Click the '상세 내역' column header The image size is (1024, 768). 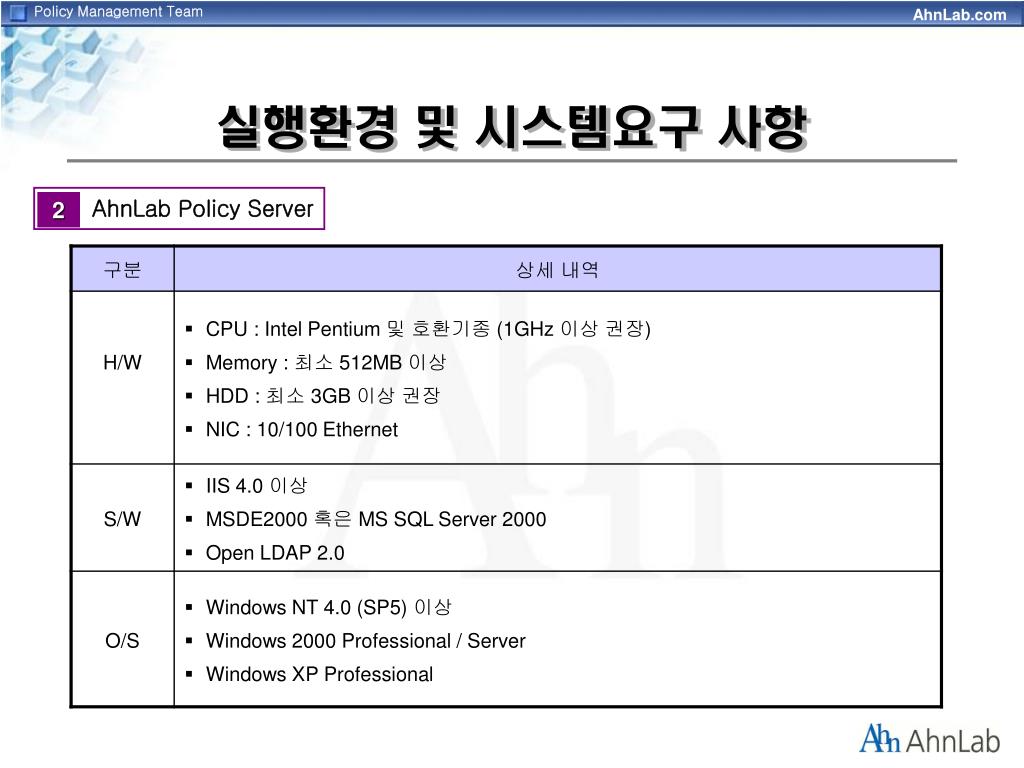[x=557, y=270]
